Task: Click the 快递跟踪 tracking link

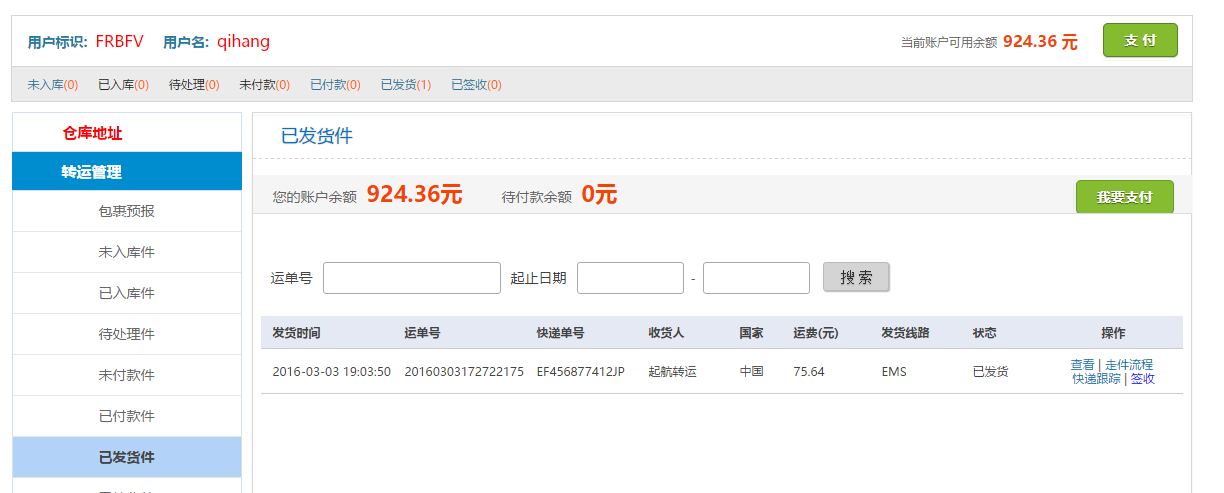Action: [x=1096, y=379]
